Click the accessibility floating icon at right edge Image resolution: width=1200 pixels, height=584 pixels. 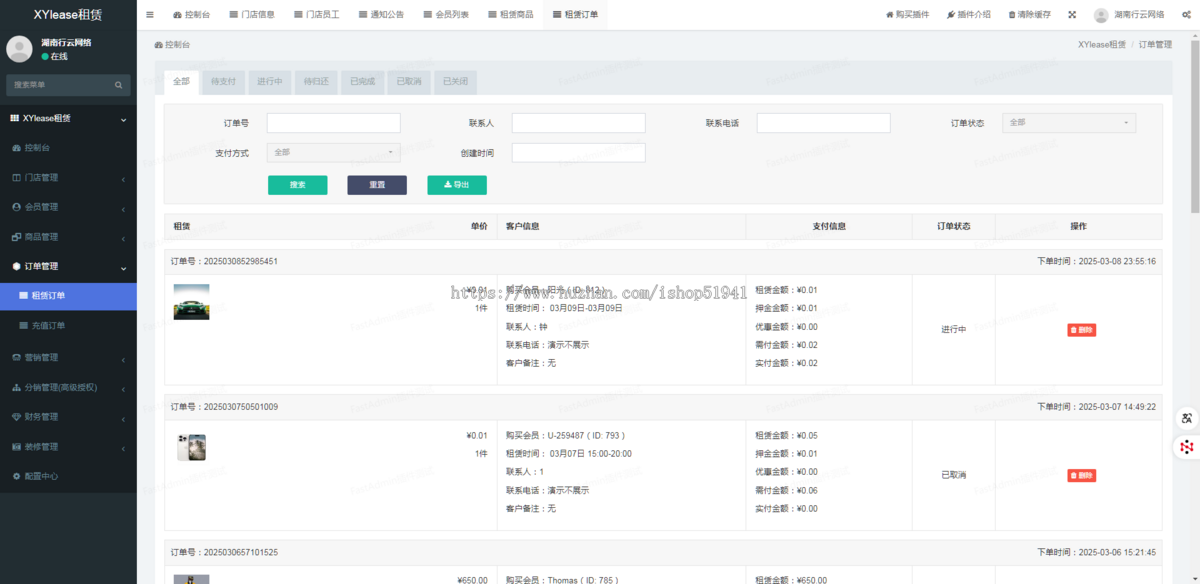[1186, 418]
